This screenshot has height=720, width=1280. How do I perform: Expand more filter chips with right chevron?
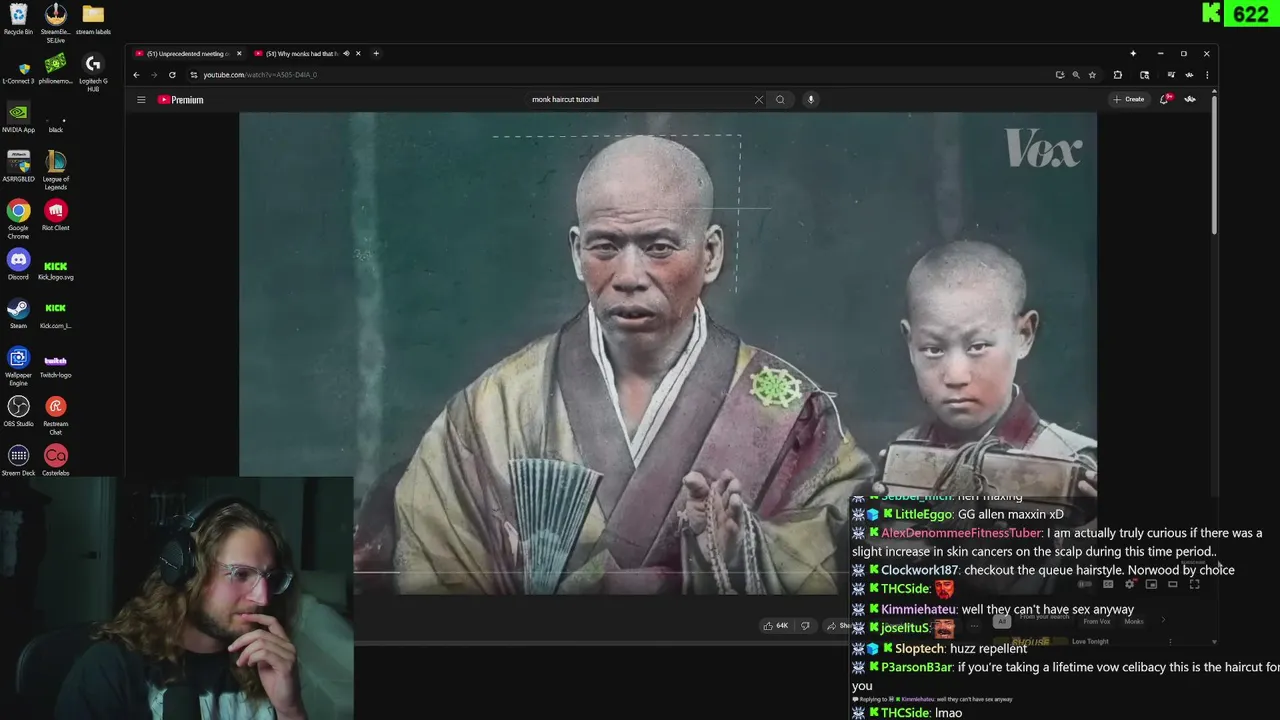(1163, 621)
